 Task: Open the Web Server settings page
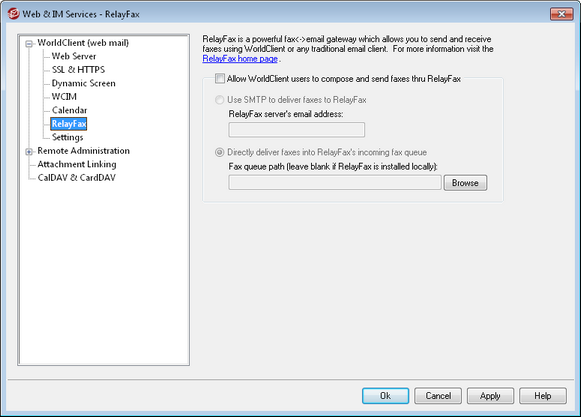tap(74, 56)
